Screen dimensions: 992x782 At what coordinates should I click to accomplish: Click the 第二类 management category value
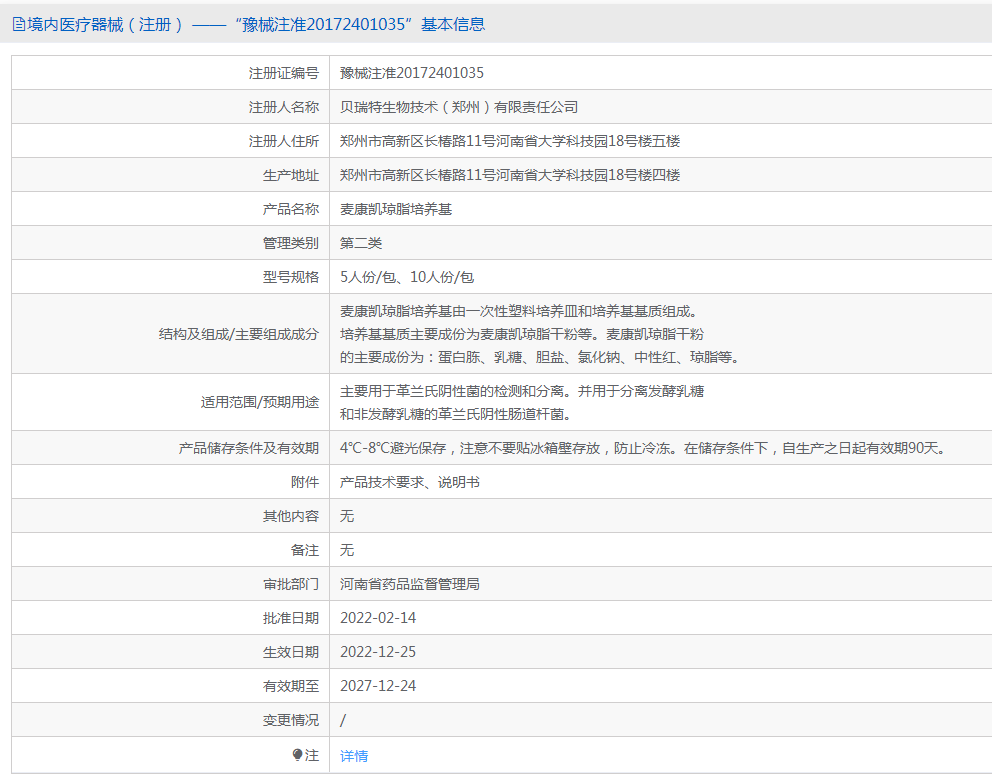tap(361, 243)
